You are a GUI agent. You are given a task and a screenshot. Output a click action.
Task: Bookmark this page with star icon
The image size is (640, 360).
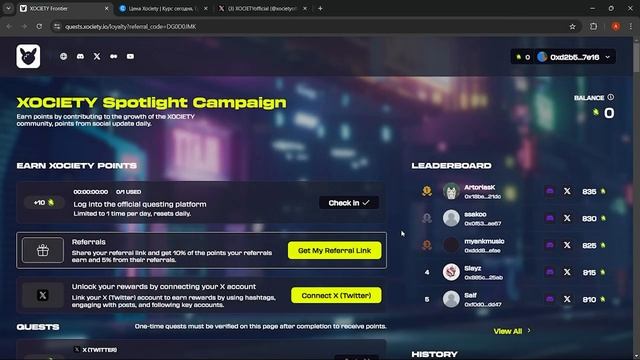[x=572, y=27]
